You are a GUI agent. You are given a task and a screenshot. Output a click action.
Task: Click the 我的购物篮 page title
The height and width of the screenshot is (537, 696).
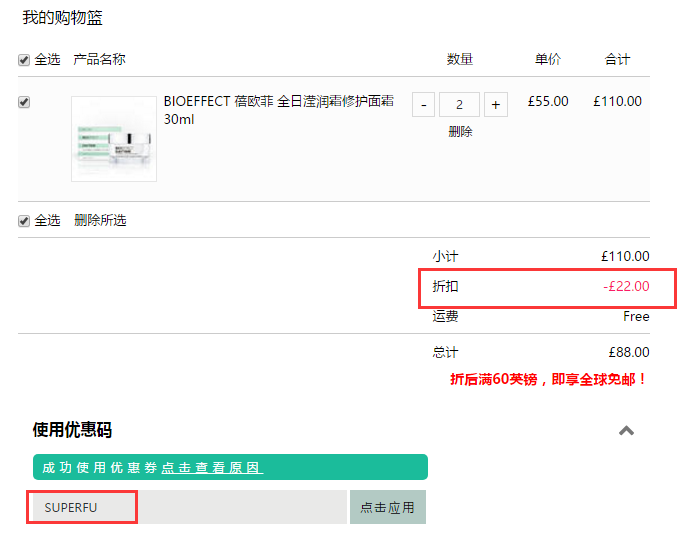coord(62,18)
